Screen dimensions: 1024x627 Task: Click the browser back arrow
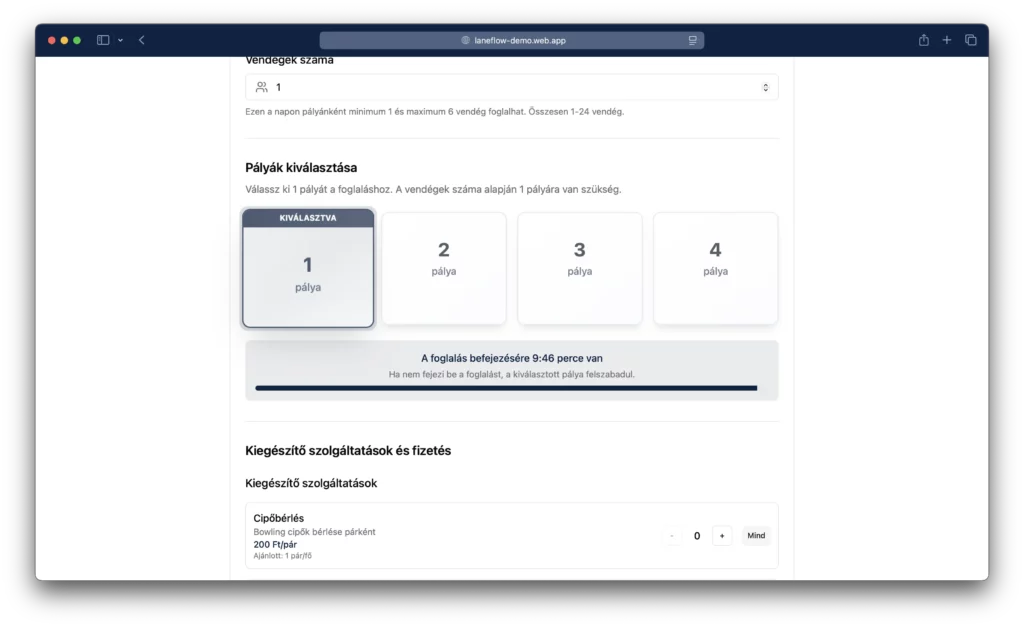coord(142,40)
